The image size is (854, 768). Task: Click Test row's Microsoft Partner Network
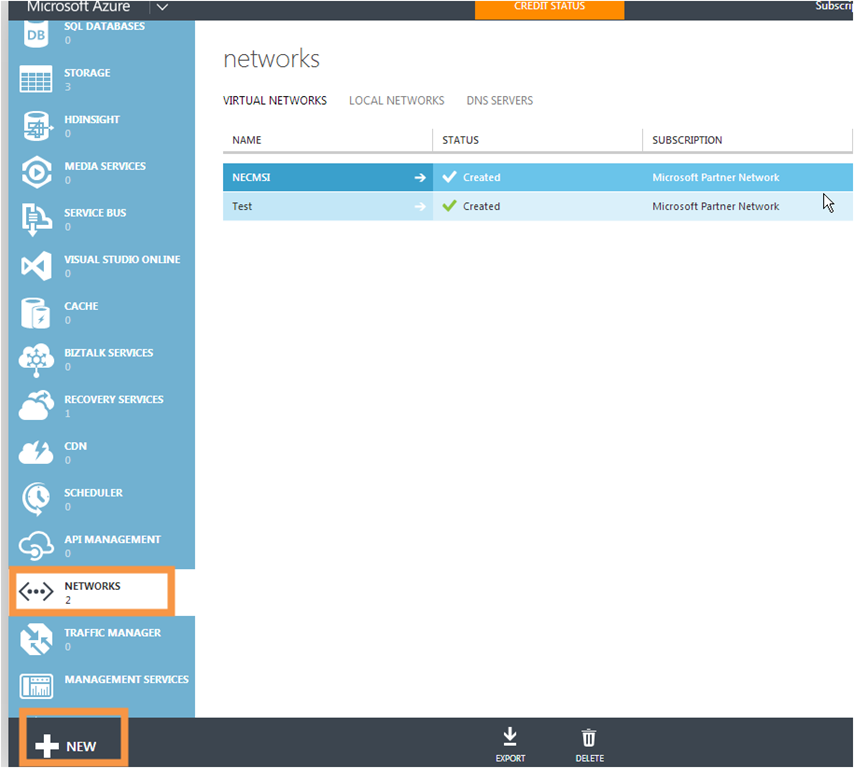[x=716, y=206]
